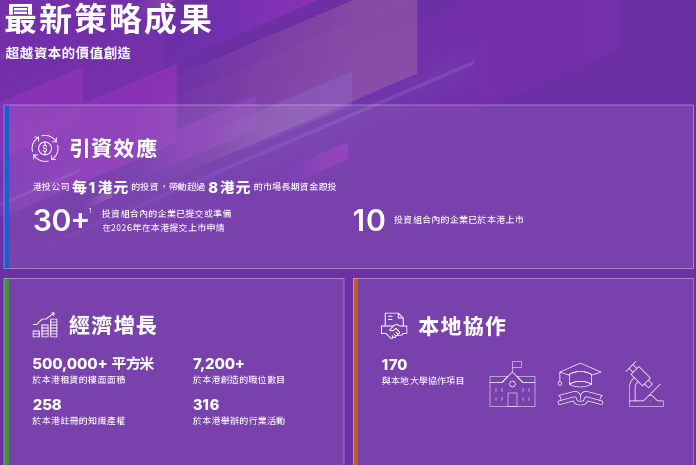Click the 每1港元 bold text

tap(100, 187)
